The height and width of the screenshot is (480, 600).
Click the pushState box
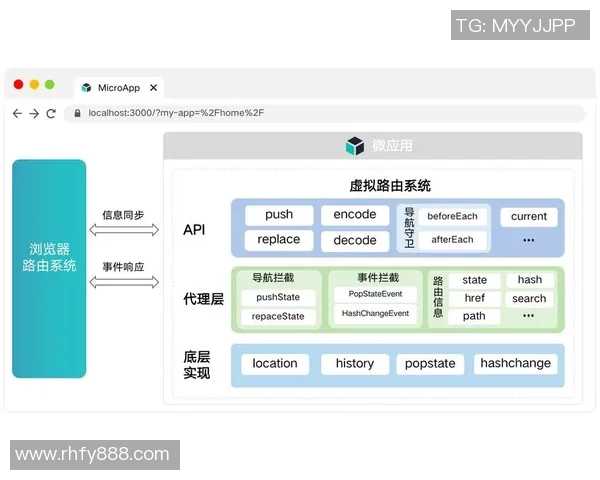point(278,297)
